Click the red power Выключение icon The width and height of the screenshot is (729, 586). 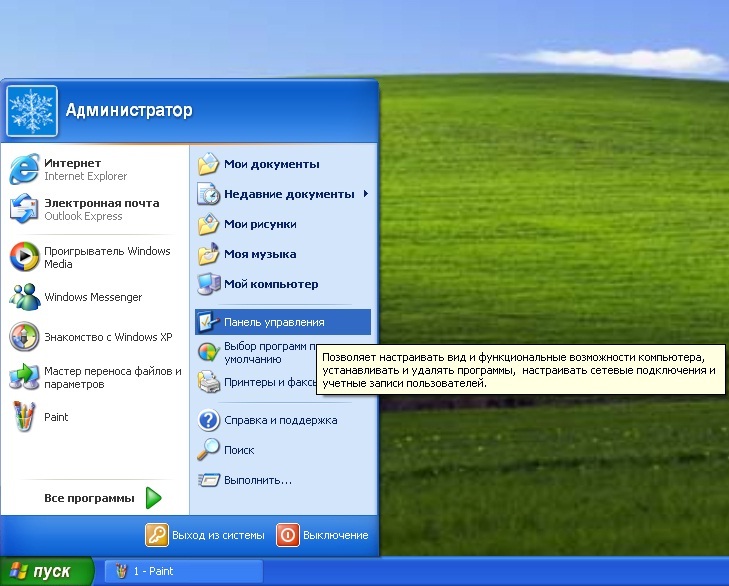[288, 535]
